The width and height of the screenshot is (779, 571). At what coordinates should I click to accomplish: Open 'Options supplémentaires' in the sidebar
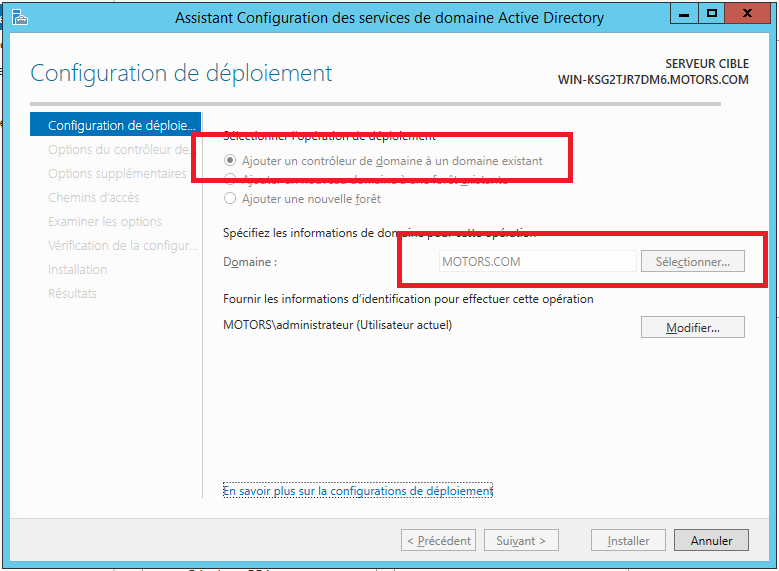coord(117,174)
